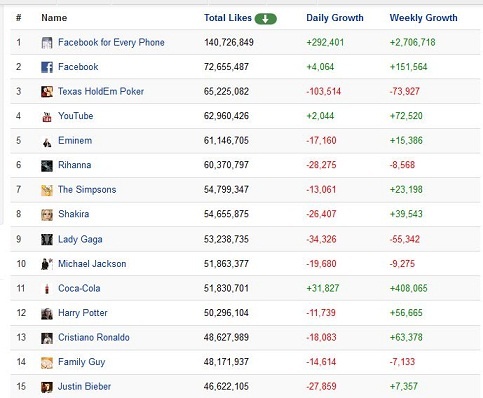Image resolution: width=483 pixels, height=398 pixels.
Task: Select the Name column header
Action: [54, 18]
